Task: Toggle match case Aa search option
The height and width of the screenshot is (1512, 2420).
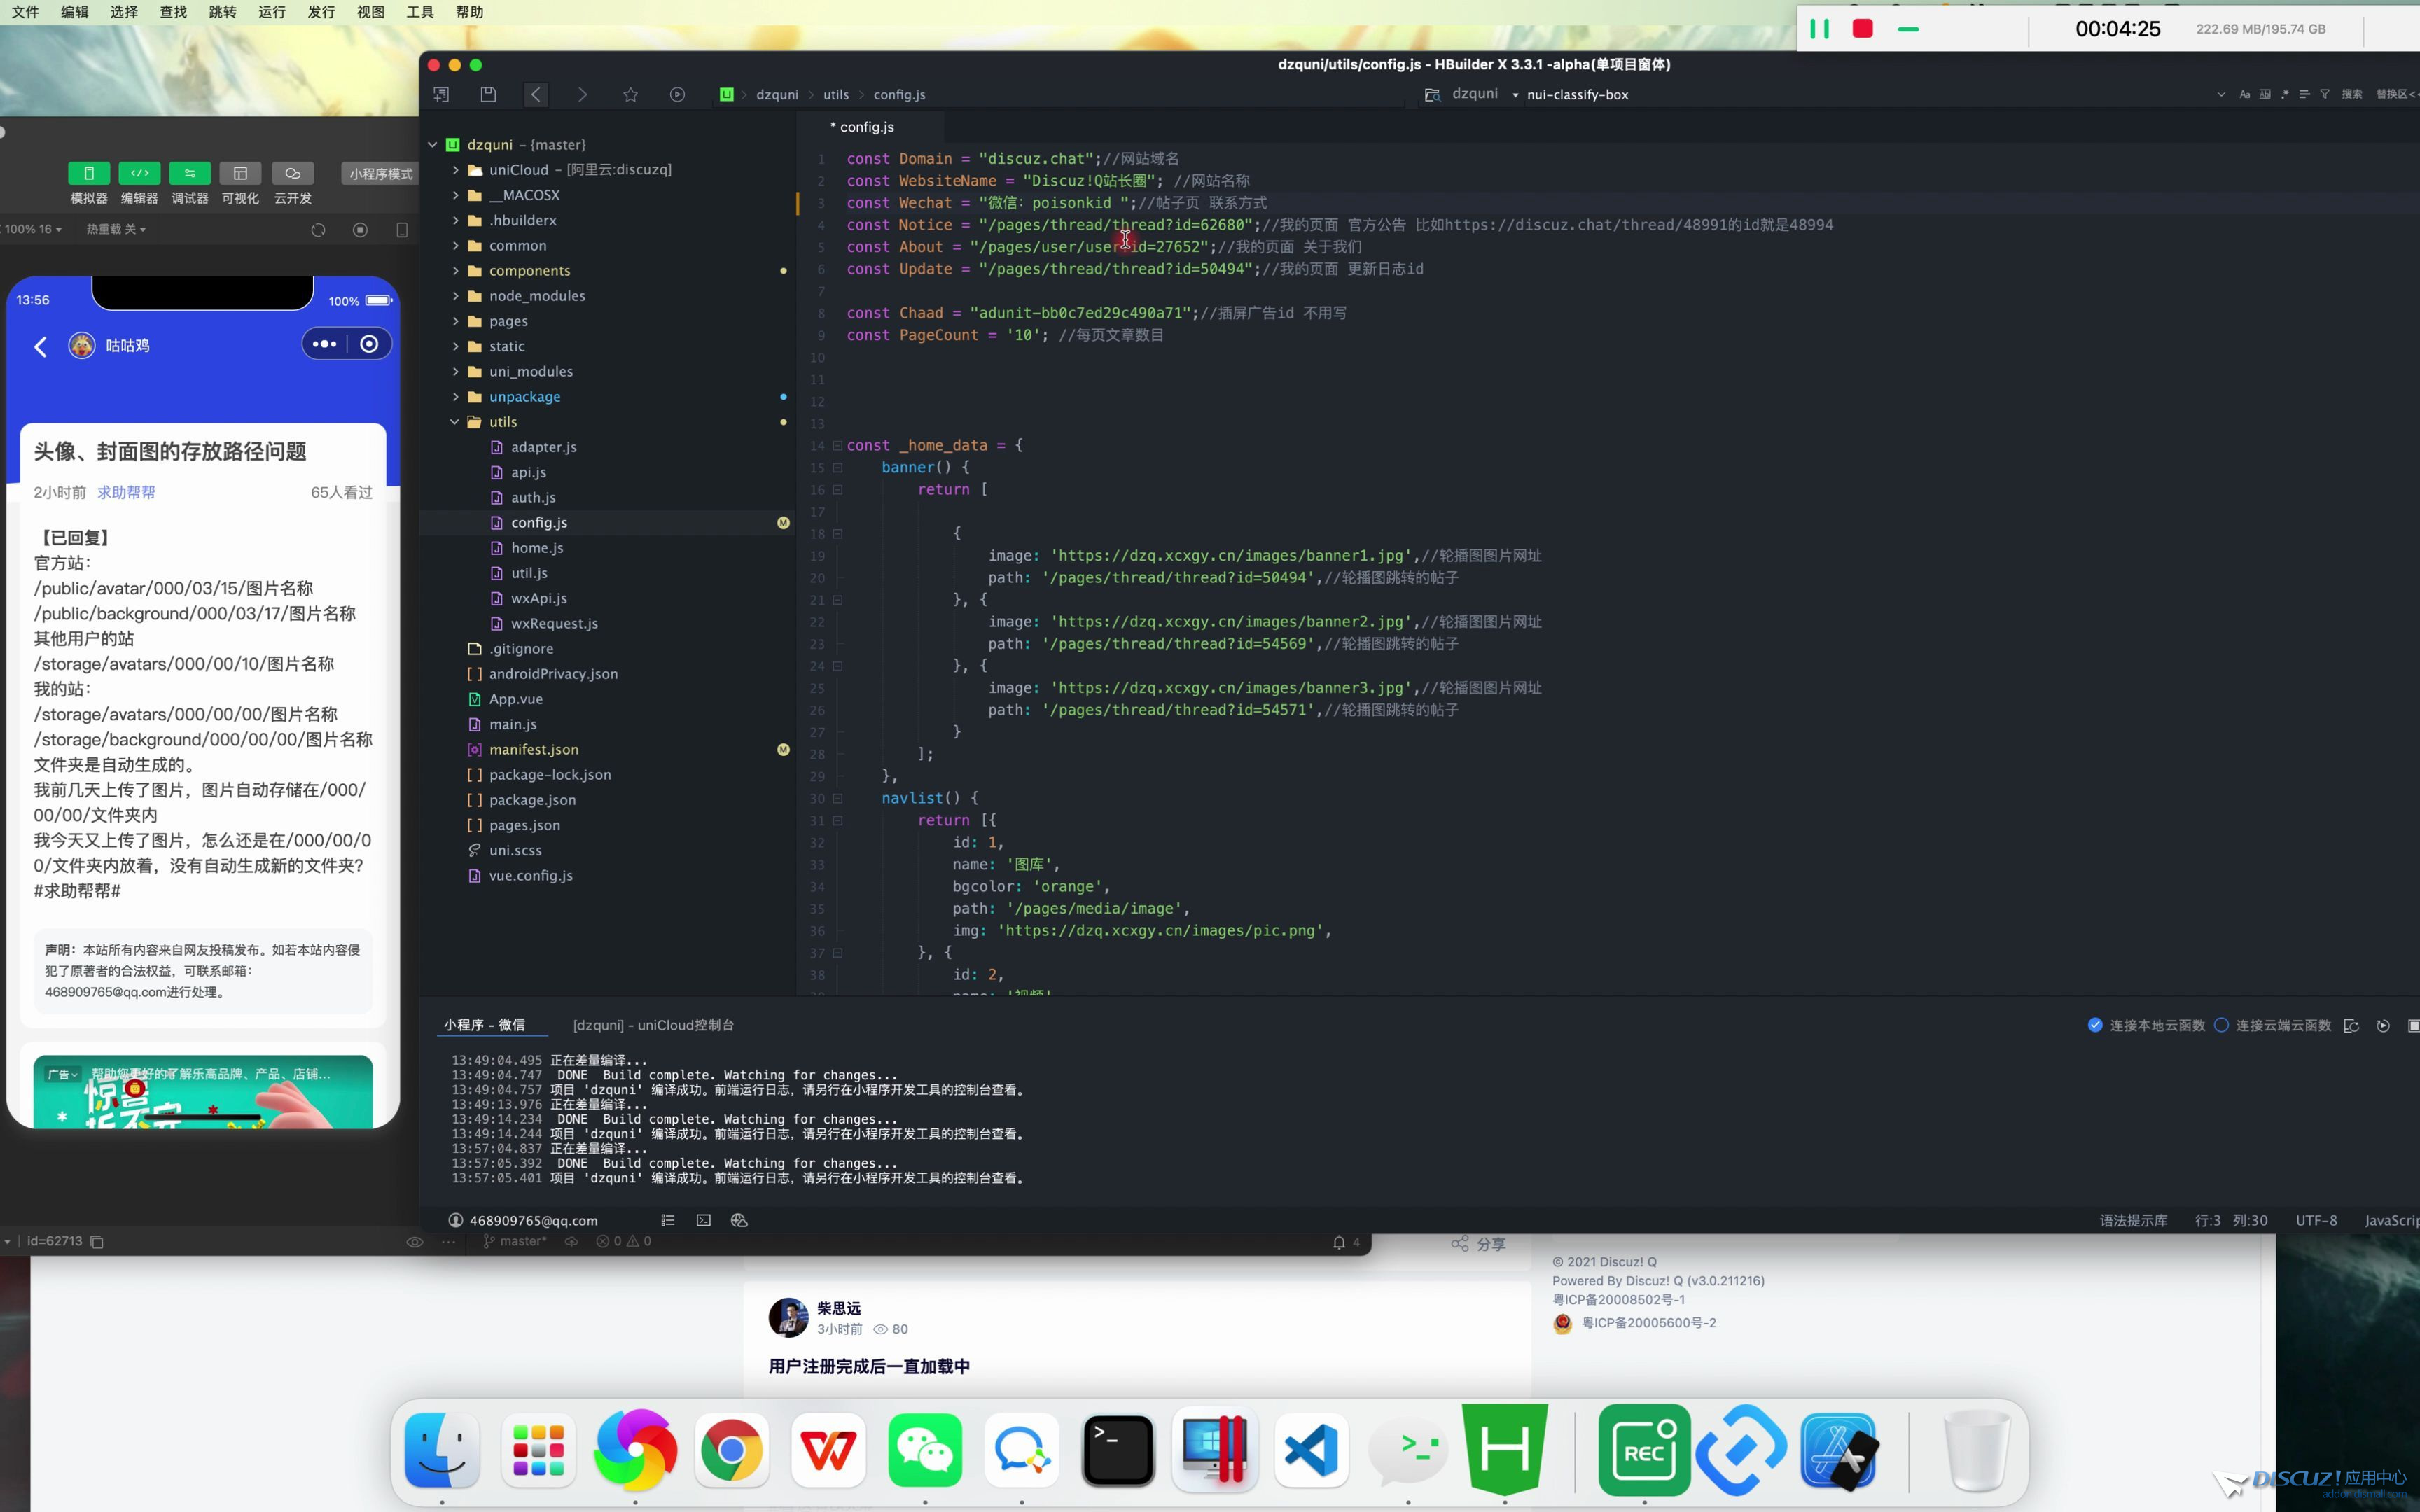Action: 2245,94
